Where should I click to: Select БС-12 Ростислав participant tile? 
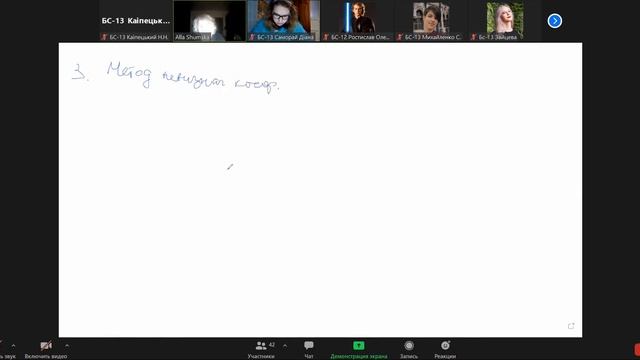point(358,21)
